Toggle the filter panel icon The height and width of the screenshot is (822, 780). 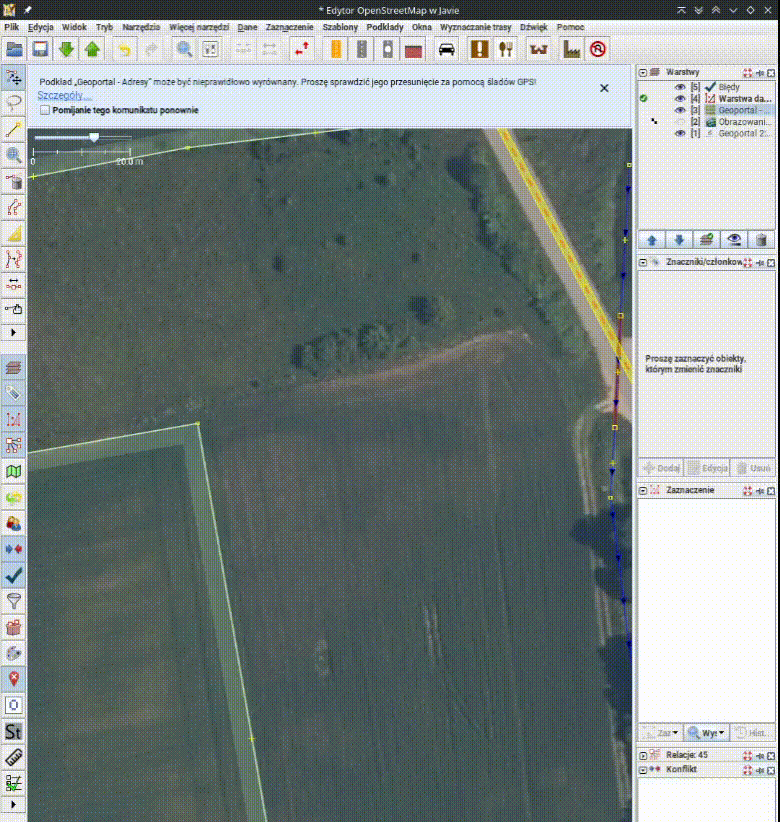click(14, 601)
